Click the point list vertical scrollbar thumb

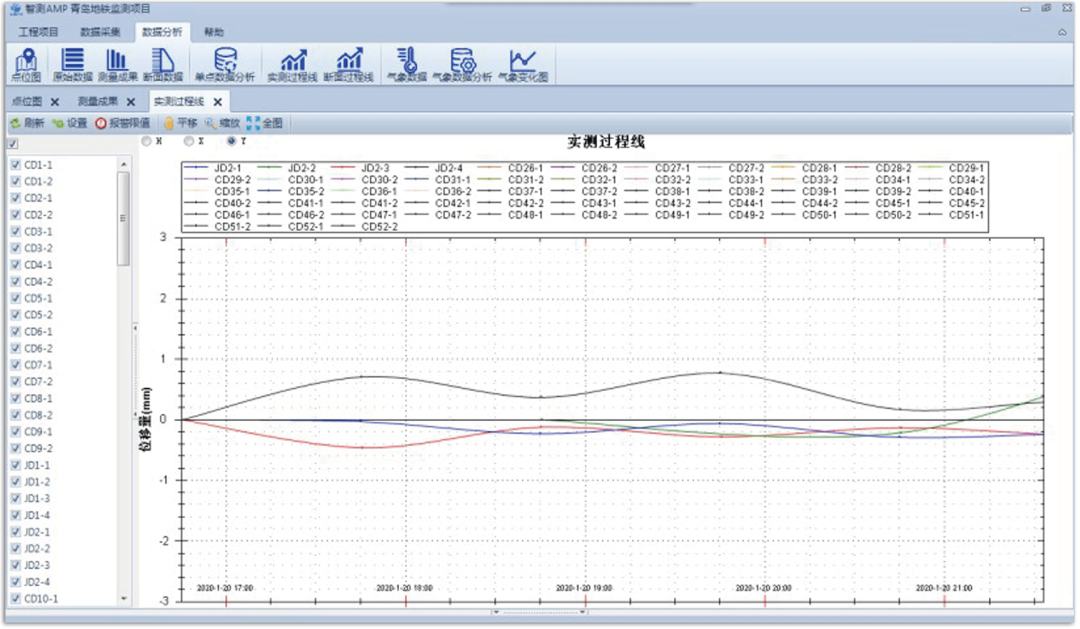124,218
